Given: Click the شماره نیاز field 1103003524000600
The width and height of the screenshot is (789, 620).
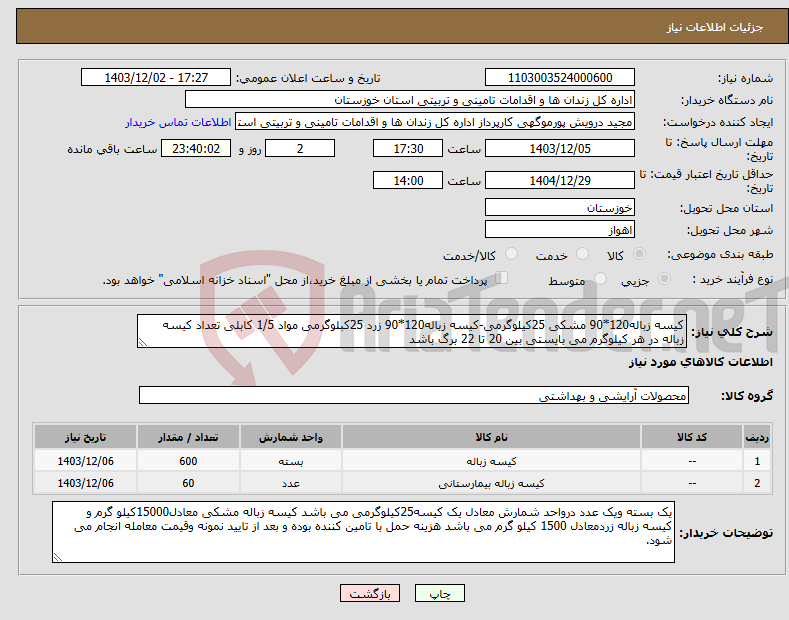Looking at the screenshot, I should click(x=560, y=78).
